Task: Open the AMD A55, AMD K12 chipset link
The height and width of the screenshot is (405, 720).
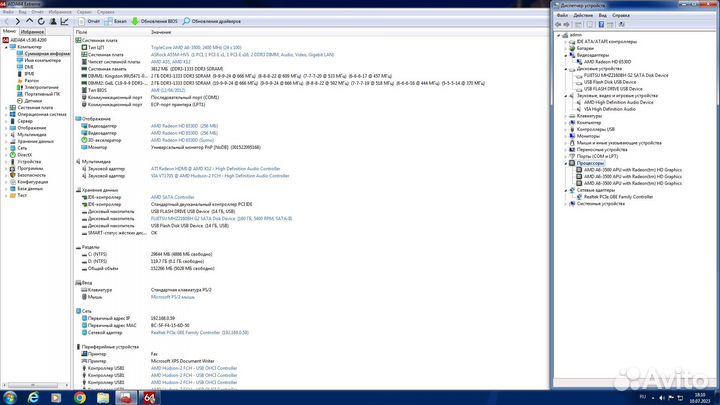Action: [x=170, y=62]
